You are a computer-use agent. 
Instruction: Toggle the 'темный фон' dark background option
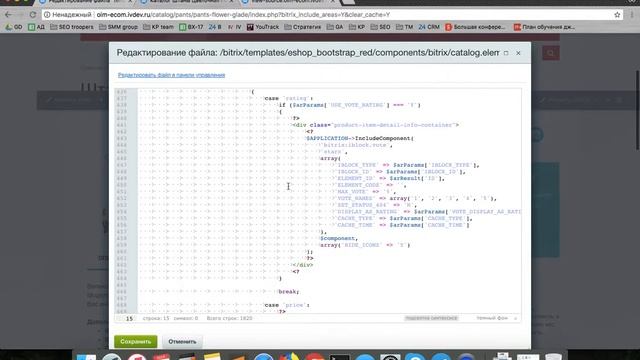(x=492, y=318)
